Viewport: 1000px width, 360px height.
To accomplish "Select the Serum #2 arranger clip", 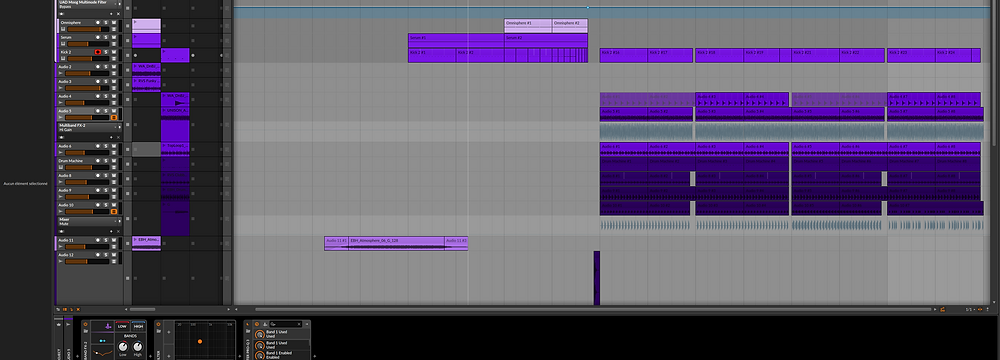I will [546, 41].
